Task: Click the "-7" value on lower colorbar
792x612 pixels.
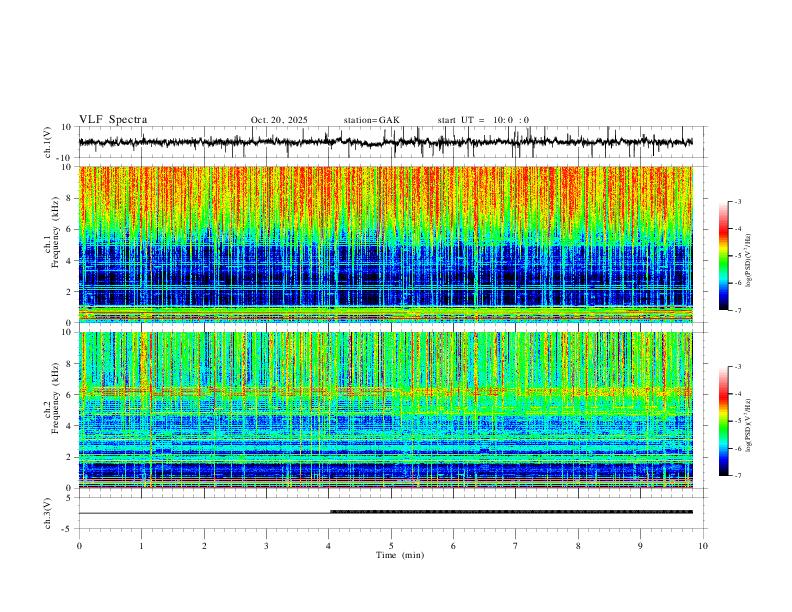Action: (737, 476)
